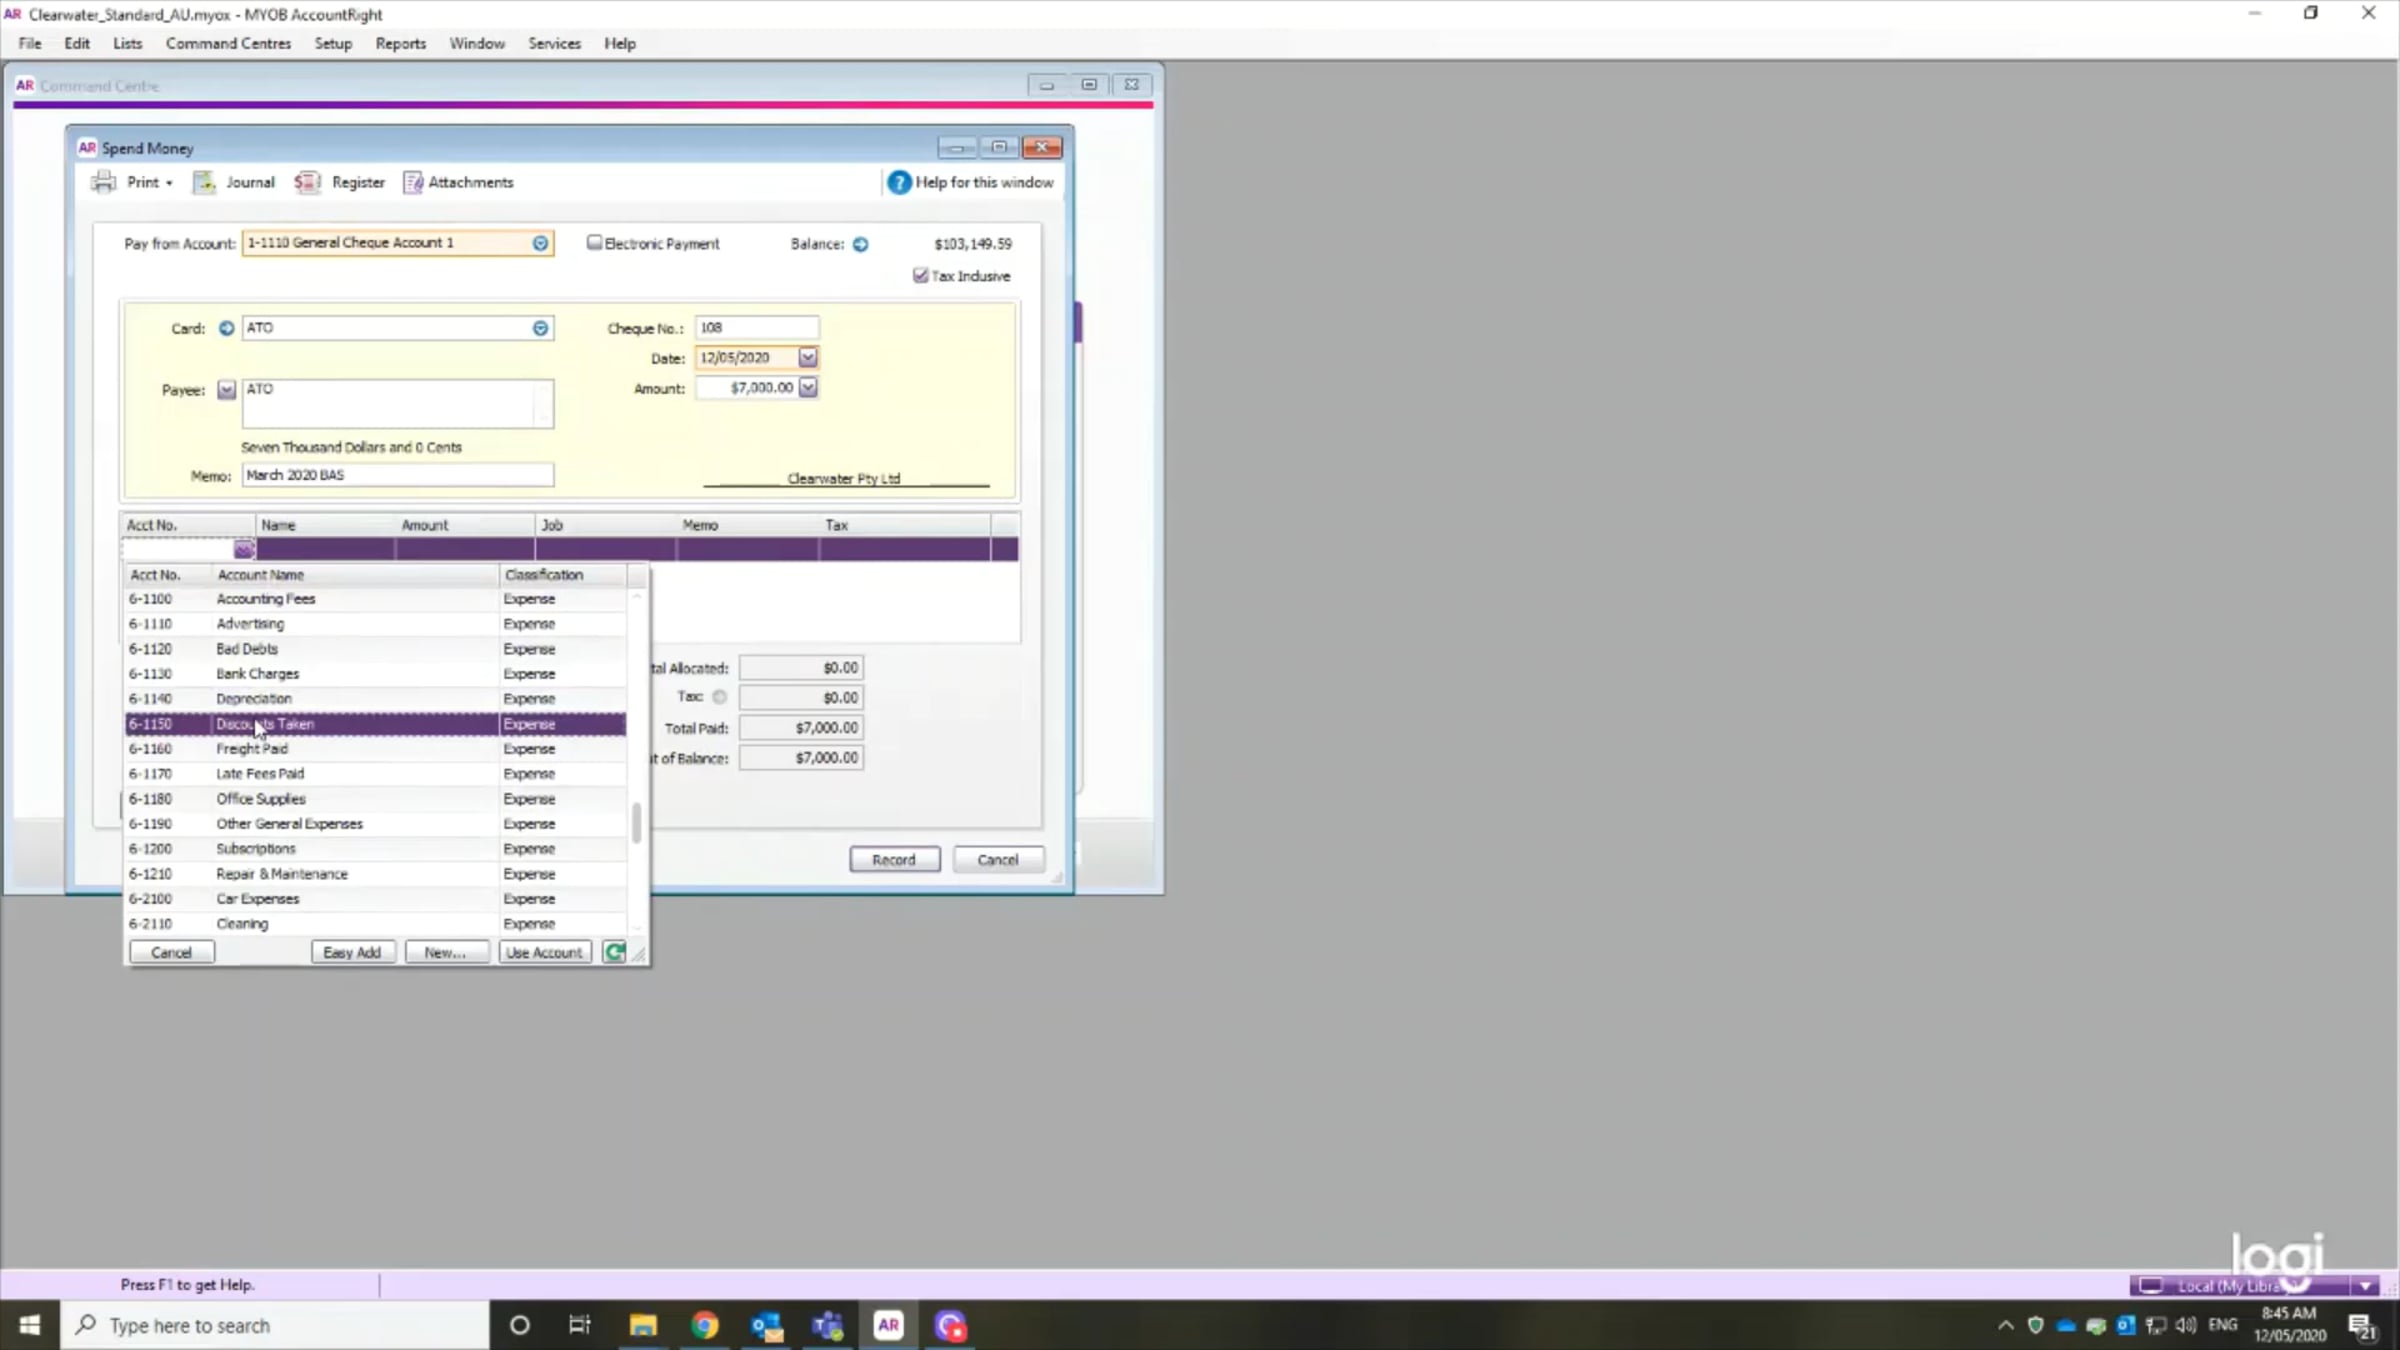Refresh the accounts list with green icon
This screenshot has height=1350, width=2400.
click(614, 952)
